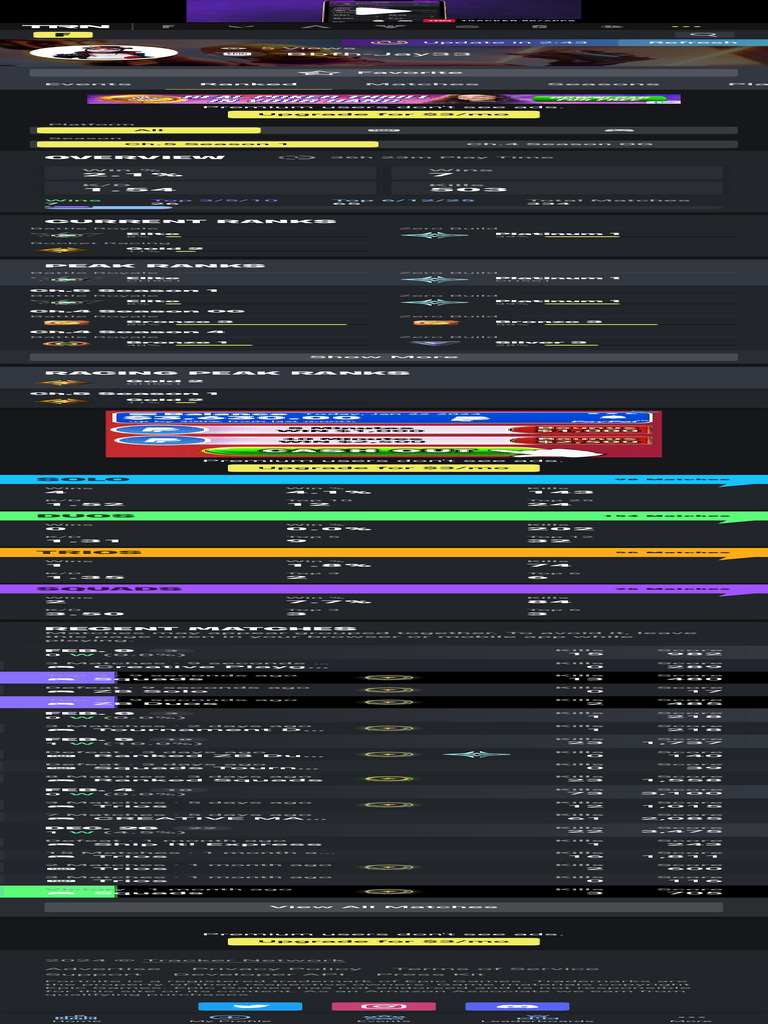Switch to the Matches tab
This screenshot has height=1024, width=768.
421,84
